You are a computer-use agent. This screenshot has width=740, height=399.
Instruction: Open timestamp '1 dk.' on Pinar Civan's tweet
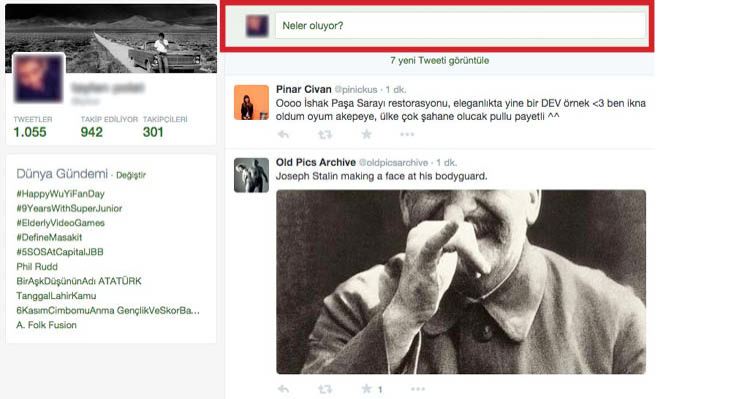point(396,90)
